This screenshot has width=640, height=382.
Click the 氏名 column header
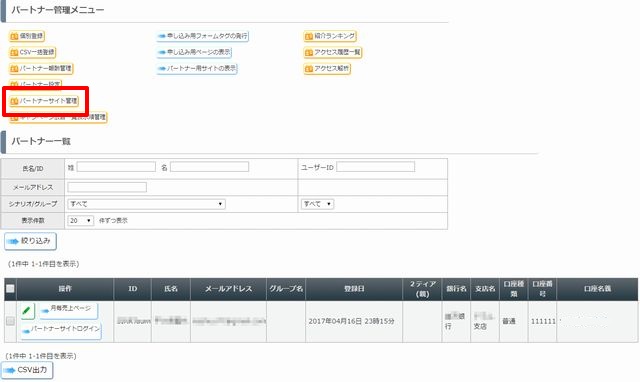[171, 289]
